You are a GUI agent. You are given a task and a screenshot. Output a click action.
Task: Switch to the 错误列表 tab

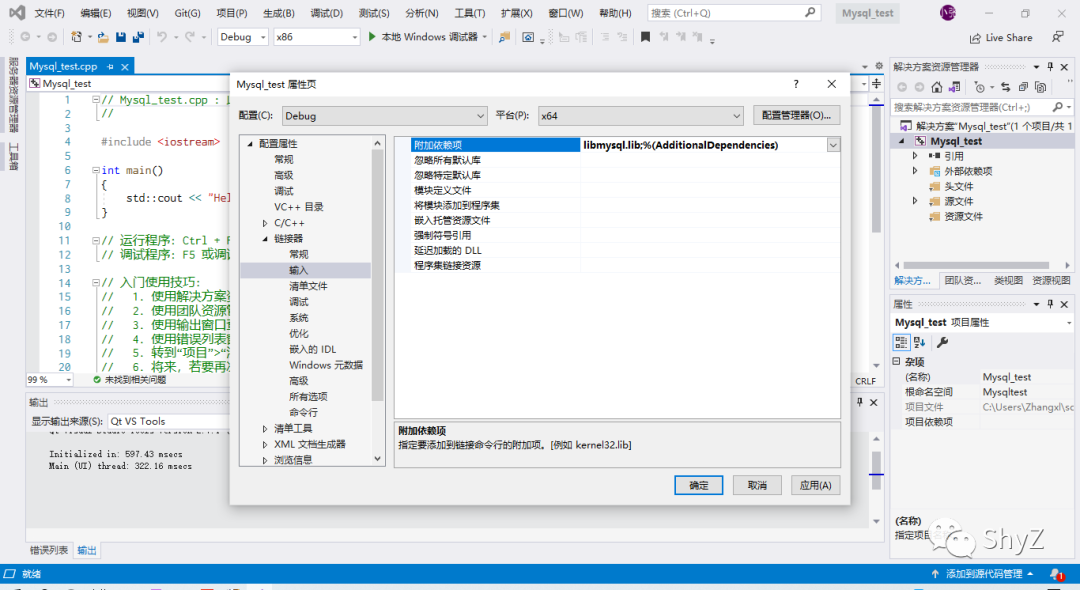[49, 550]
